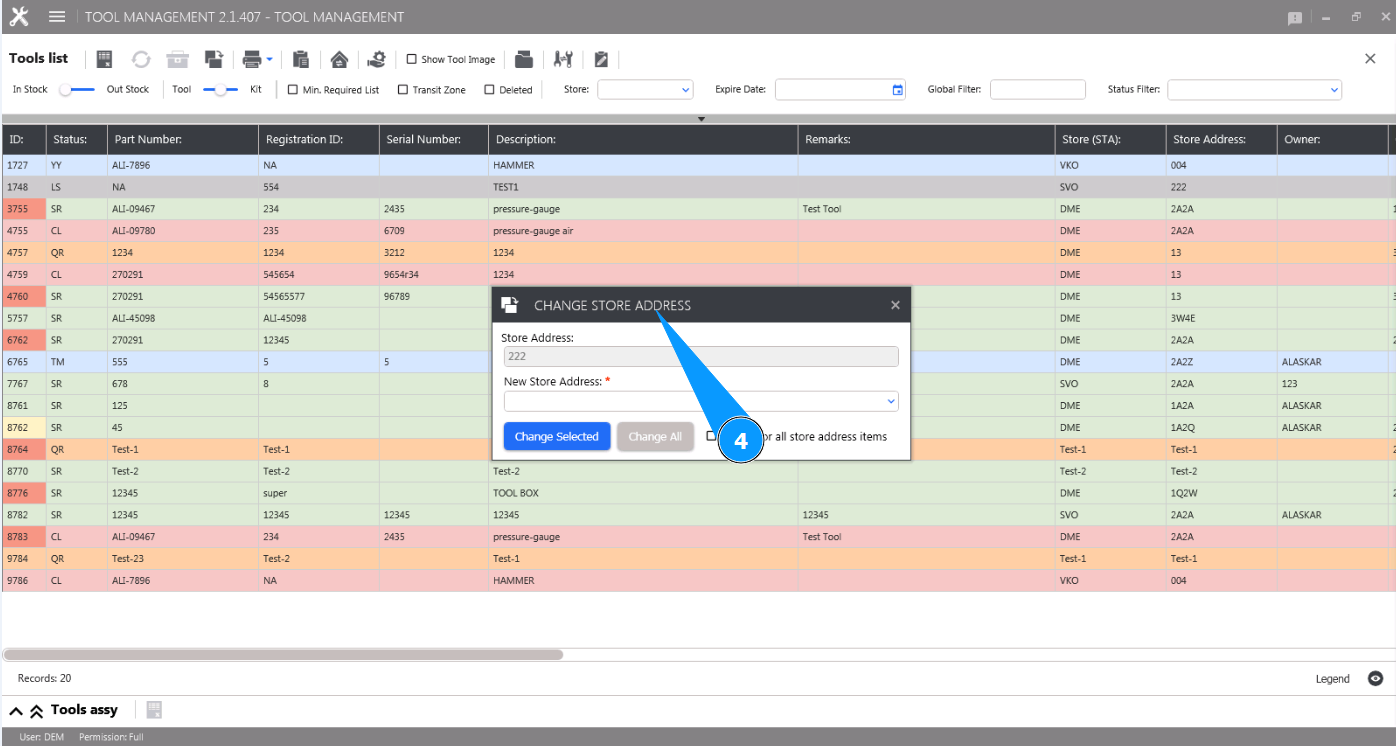Click the clipboard paste icon in the toolbar
The image size is (1396, 746).
pyautogui.click(x=301, y=59)
